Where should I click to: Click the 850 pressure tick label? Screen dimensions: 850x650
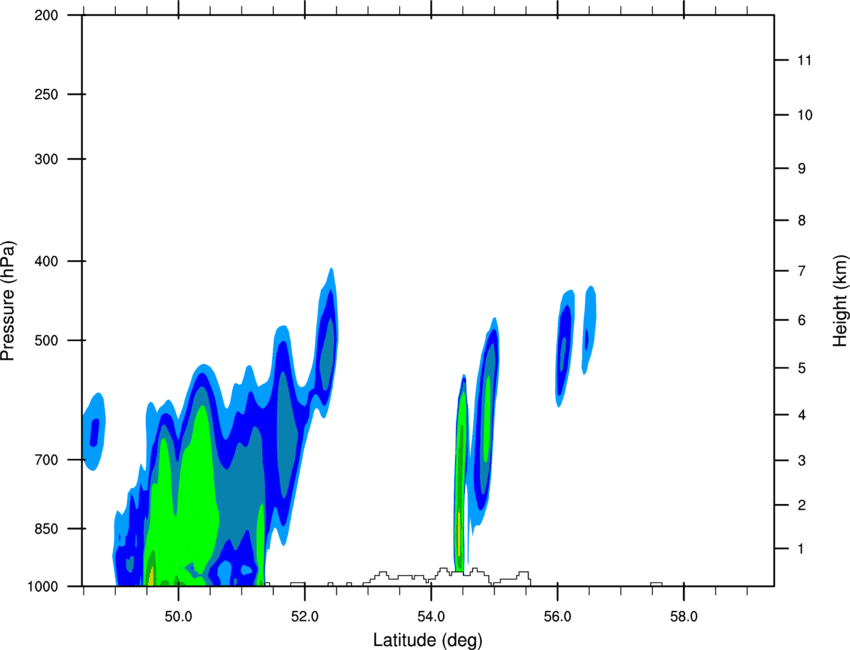point(46,529)
